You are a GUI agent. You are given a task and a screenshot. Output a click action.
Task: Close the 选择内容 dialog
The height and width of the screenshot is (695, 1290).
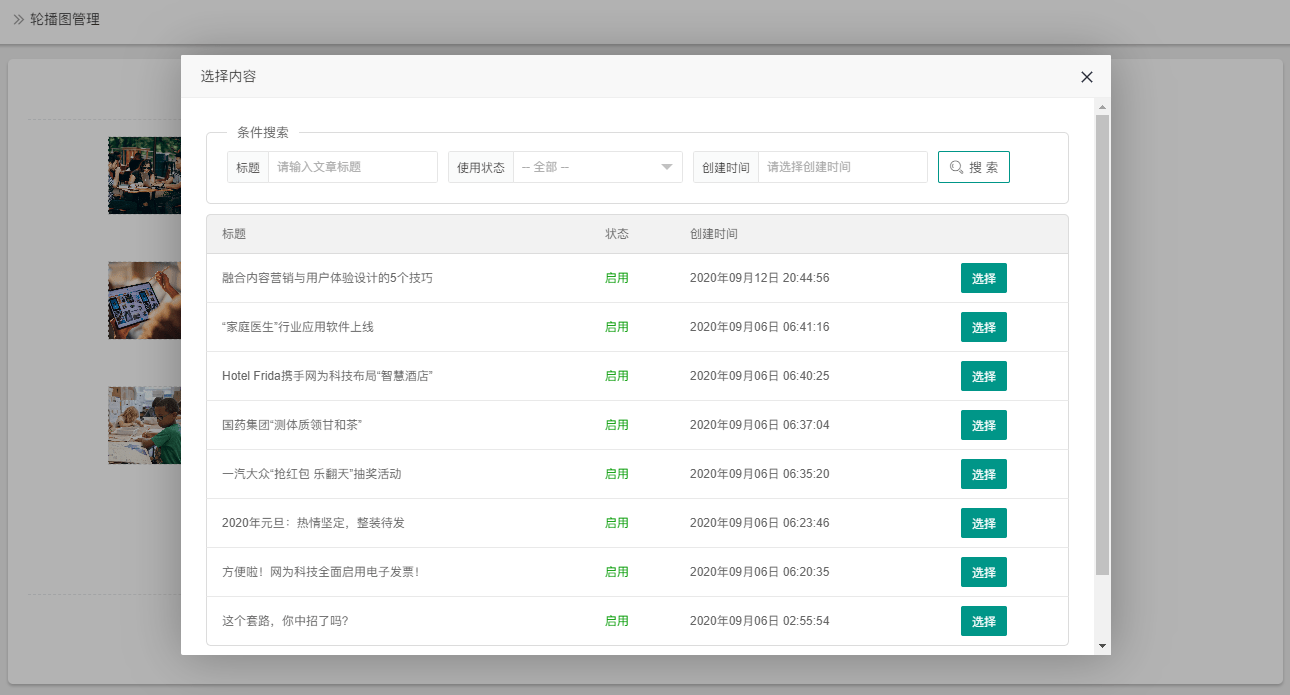1087,77
